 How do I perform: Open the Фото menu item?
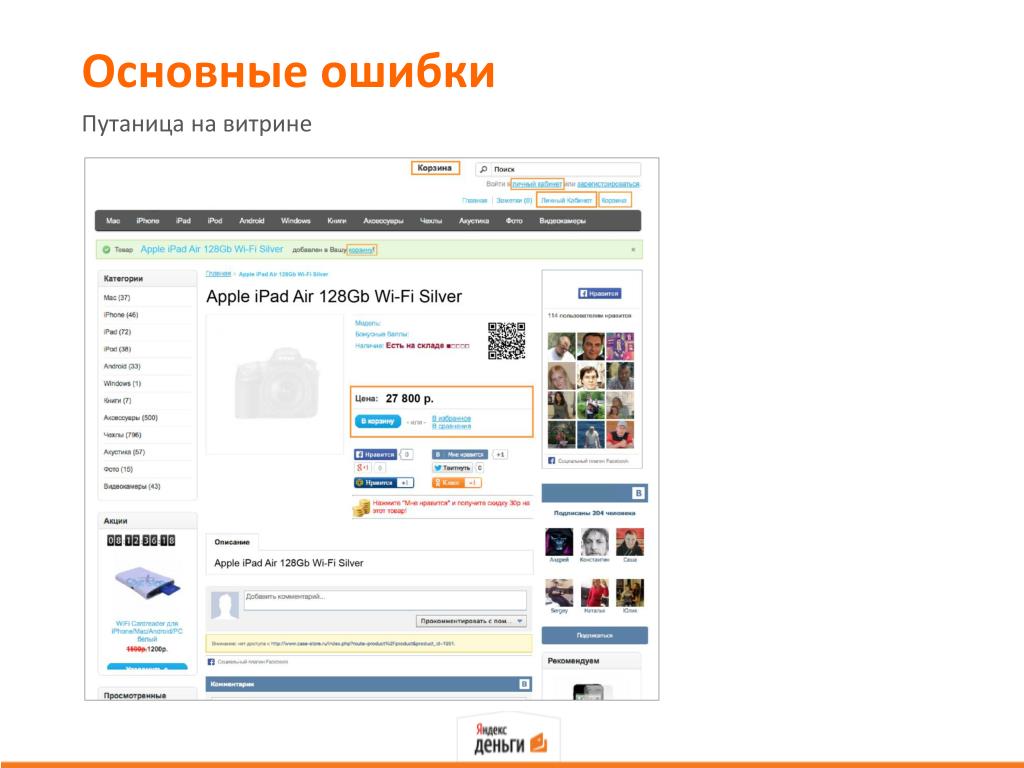pos(514,221)
